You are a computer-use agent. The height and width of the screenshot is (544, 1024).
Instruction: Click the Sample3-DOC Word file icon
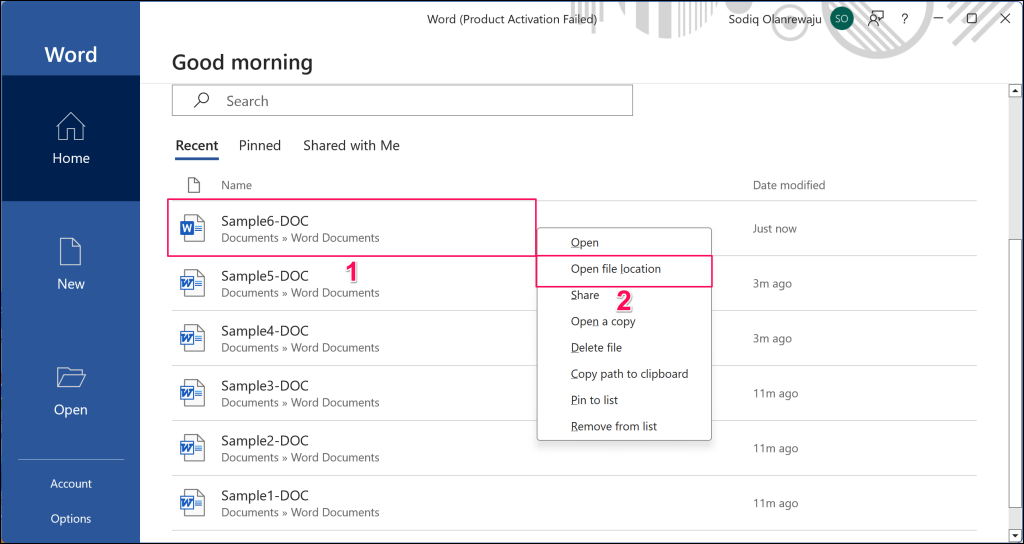point(191,394)
